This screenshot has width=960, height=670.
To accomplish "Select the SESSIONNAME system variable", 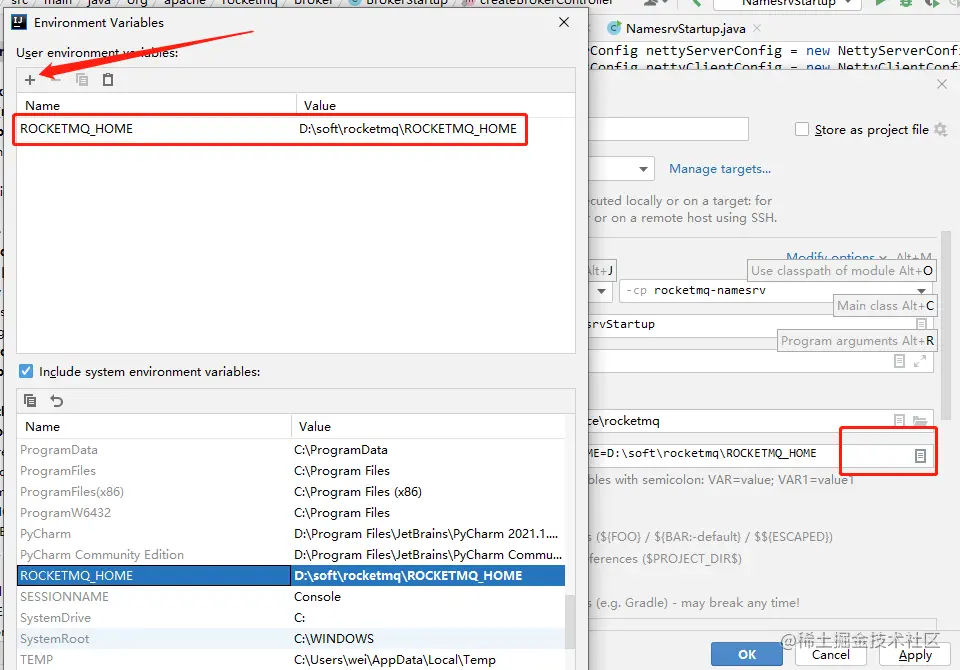I will pos(291,597).
